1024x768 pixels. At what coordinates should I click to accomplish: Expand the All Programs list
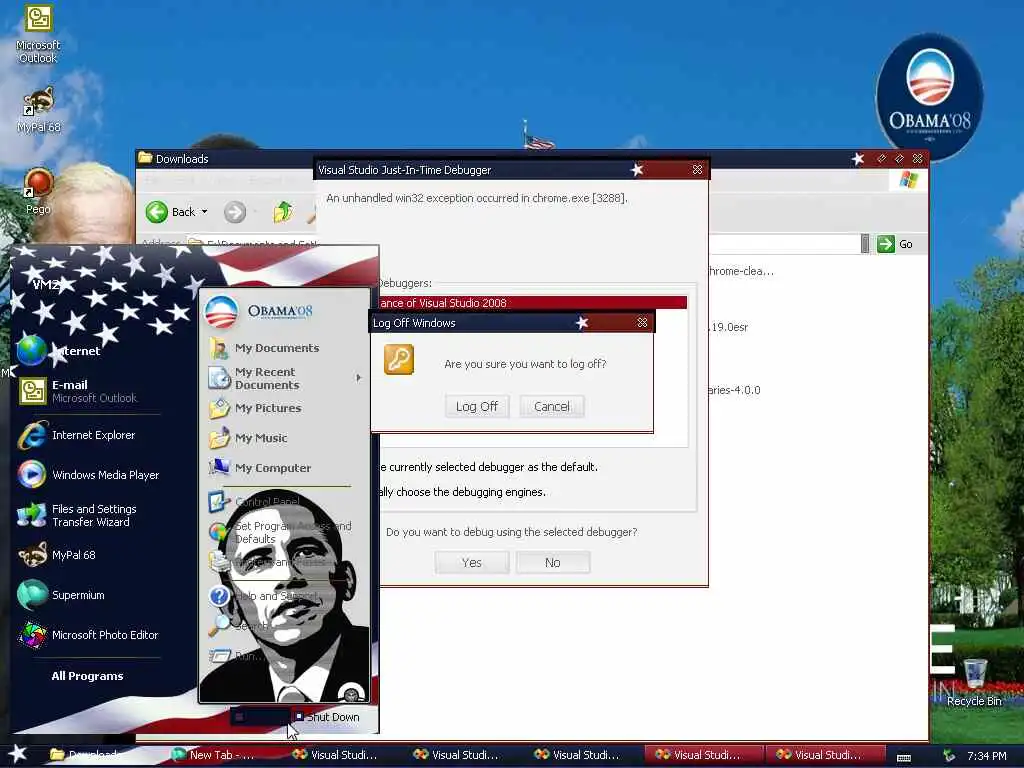click(x=88, y=676)
